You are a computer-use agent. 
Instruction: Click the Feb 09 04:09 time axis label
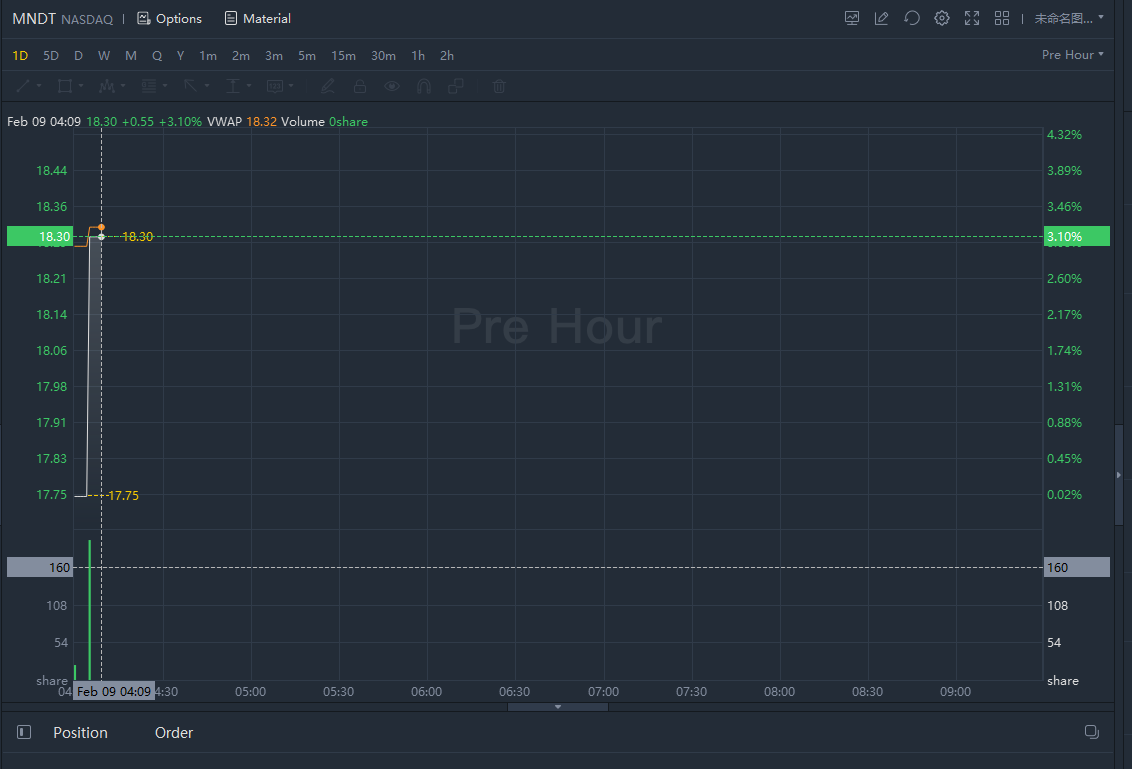[x=114, y=692]
